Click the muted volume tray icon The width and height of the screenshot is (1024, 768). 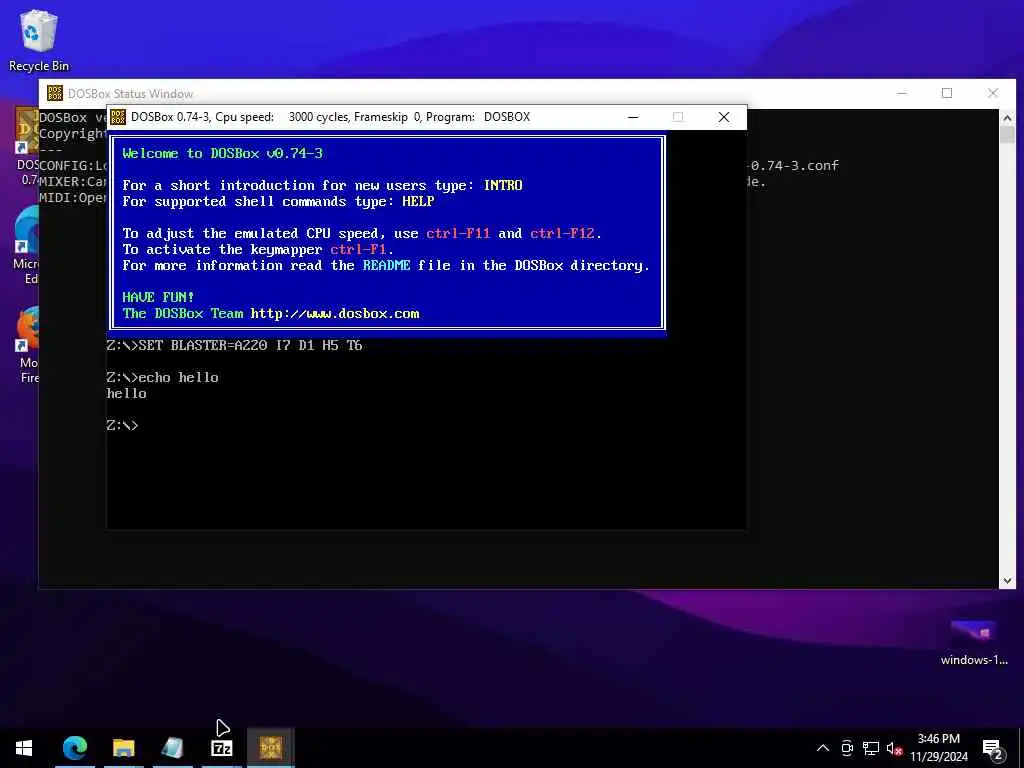894,749
